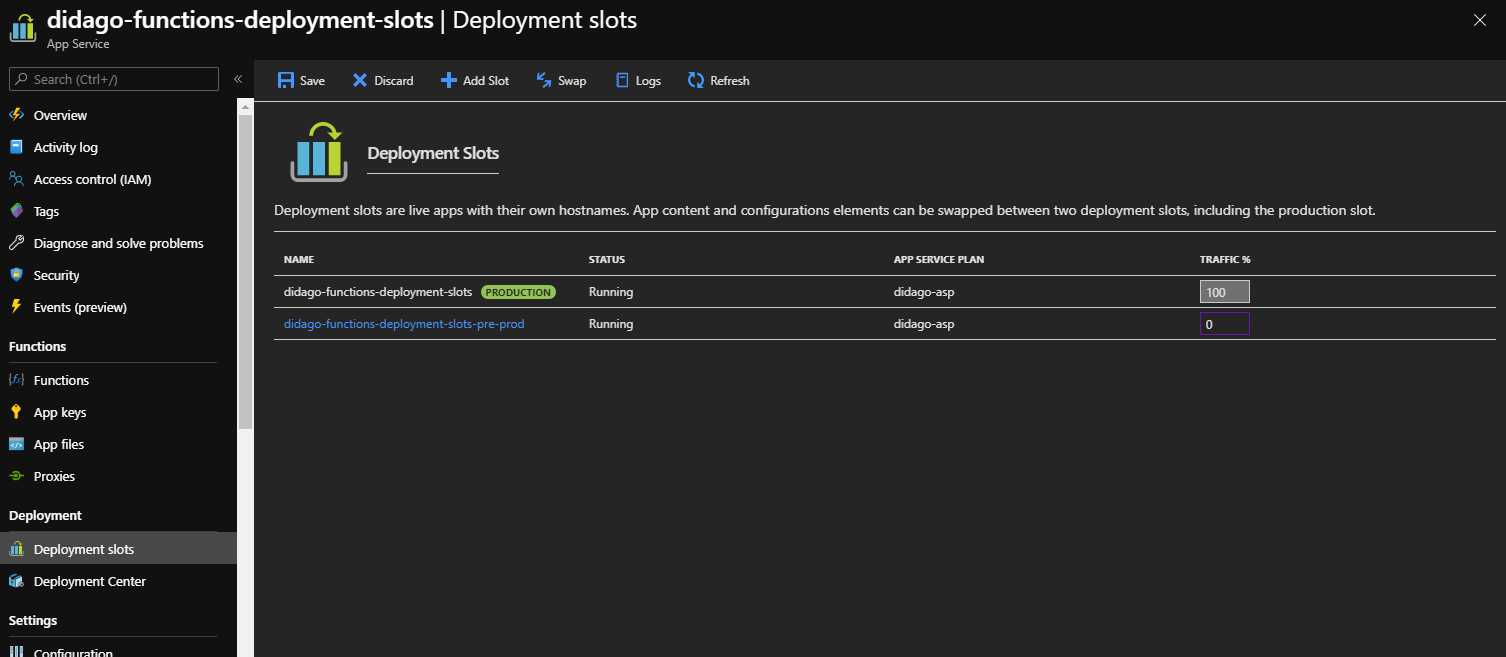This screenshot has width=1506, height=657.
Task: Open App keys from sidebar
Action: 60,412
